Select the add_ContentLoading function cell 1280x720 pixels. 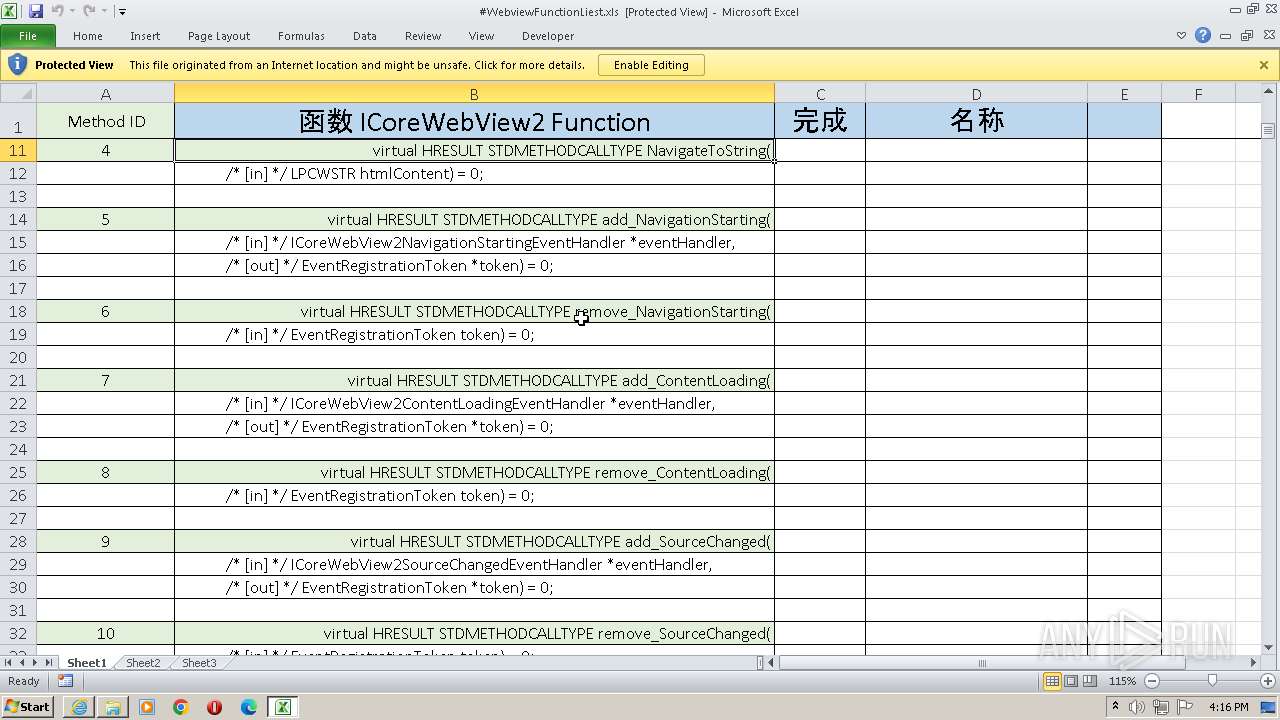(474, 381)
